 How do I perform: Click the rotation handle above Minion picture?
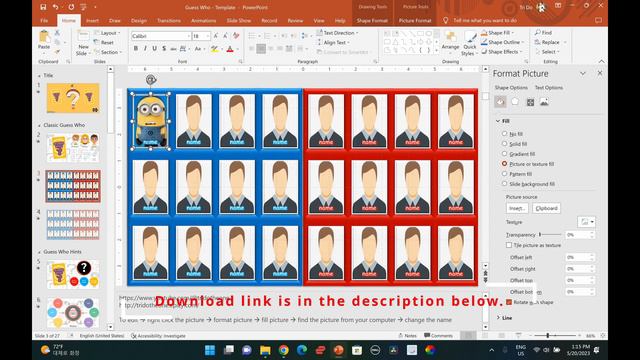pyautogui.click(x=151, y=80)
